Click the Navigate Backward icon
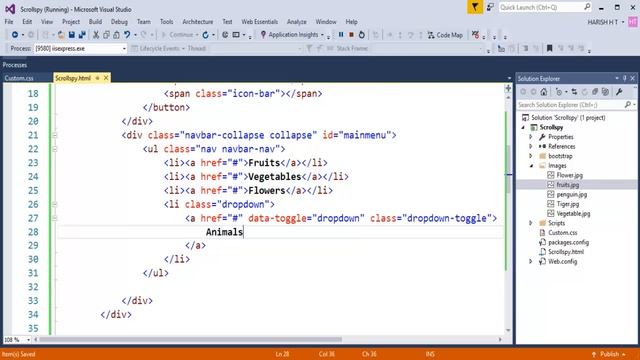640x360 pixels. 15,35
